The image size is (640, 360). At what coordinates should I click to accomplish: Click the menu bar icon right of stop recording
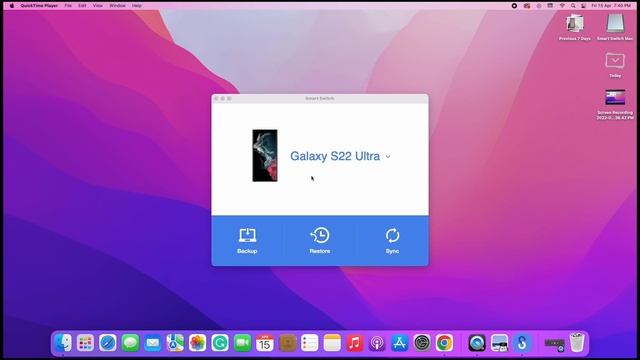coord(527,6)
